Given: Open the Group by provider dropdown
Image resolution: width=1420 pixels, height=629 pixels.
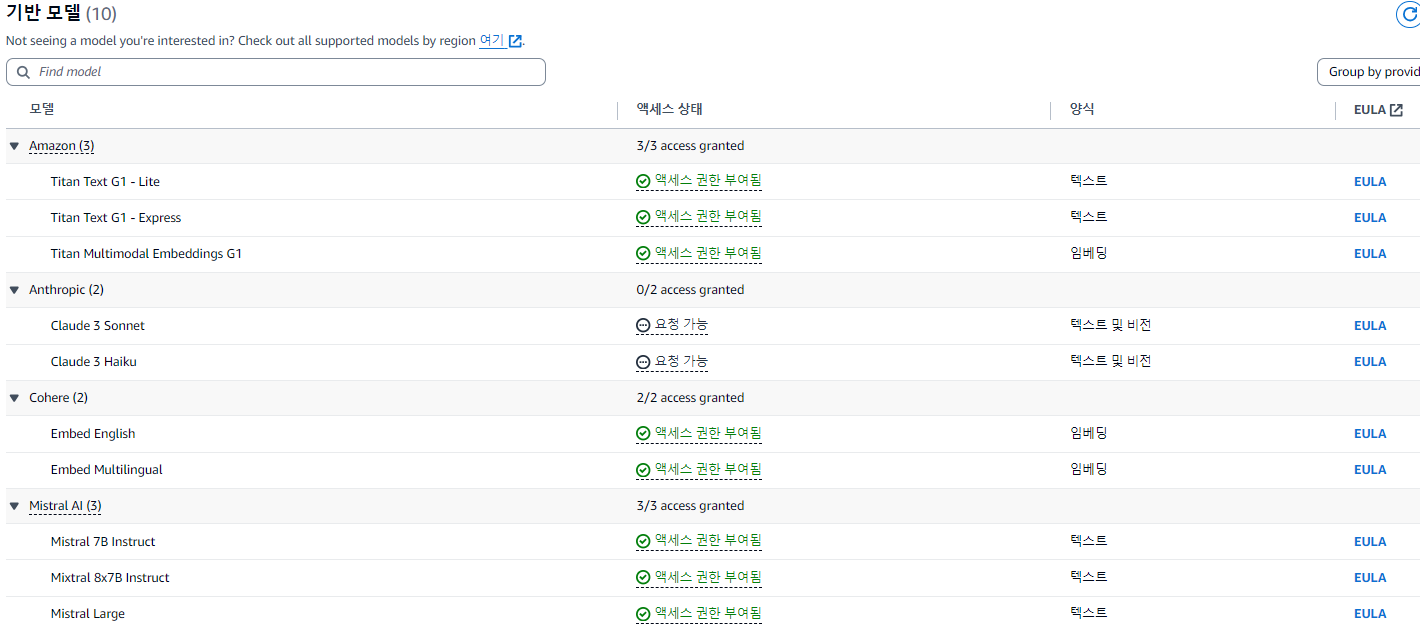Looking at the screenshot, I should 1368,72.
